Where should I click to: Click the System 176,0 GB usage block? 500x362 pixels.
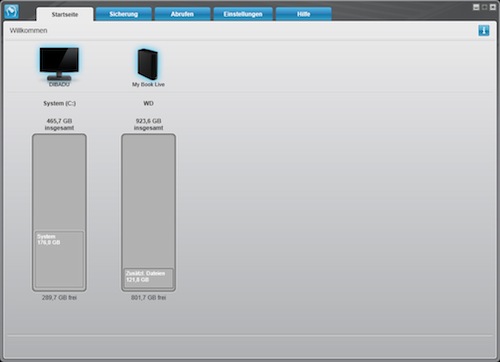coord(59,259)
